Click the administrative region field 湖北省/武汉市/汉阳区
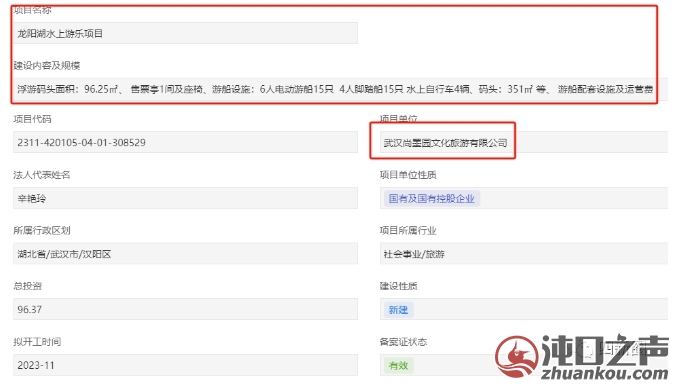Image resolution: width=680 pixels, height=390 pixels. (x=185, y=254)
